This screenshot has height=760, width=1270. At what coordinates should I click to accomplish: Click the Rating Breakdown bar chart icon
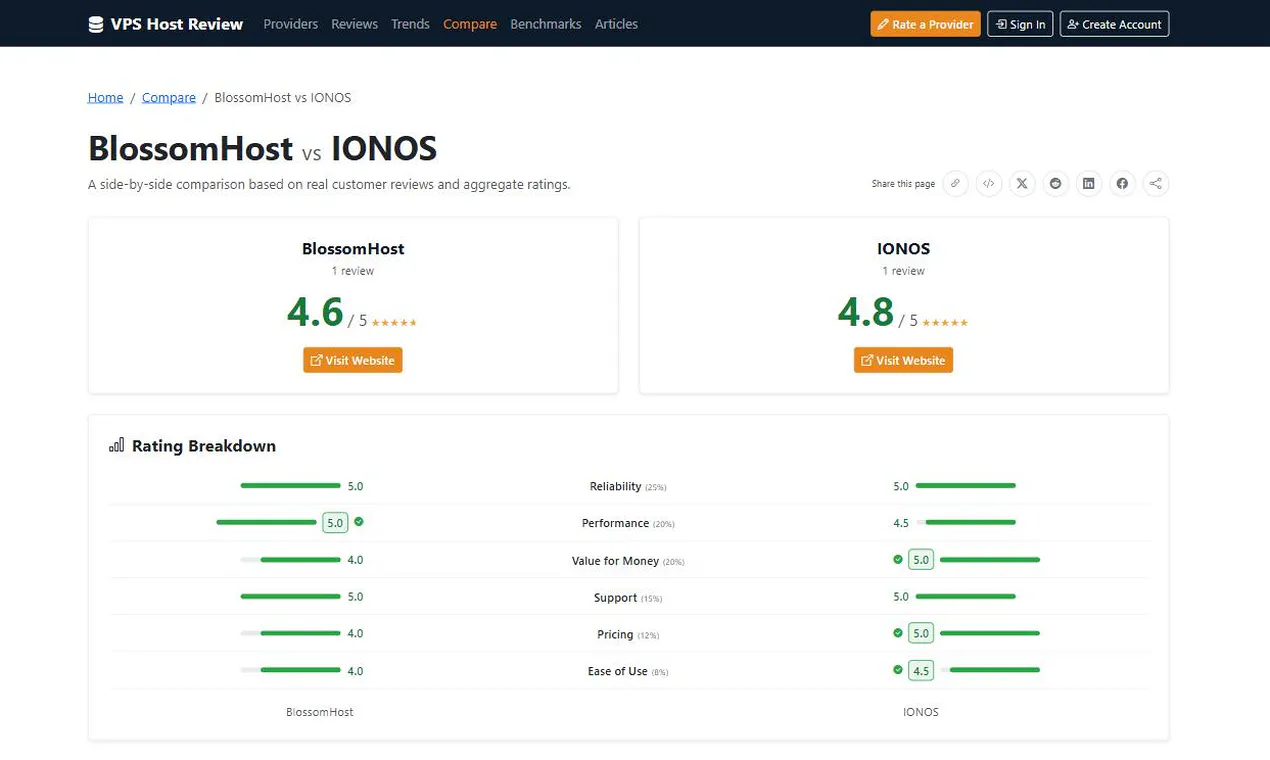pos(117,445)
